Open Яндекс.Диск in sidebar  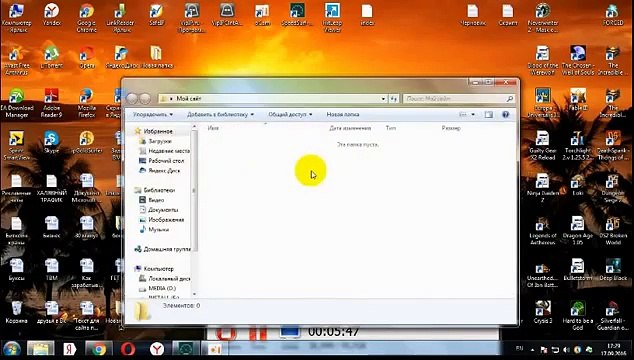point(164,171)
